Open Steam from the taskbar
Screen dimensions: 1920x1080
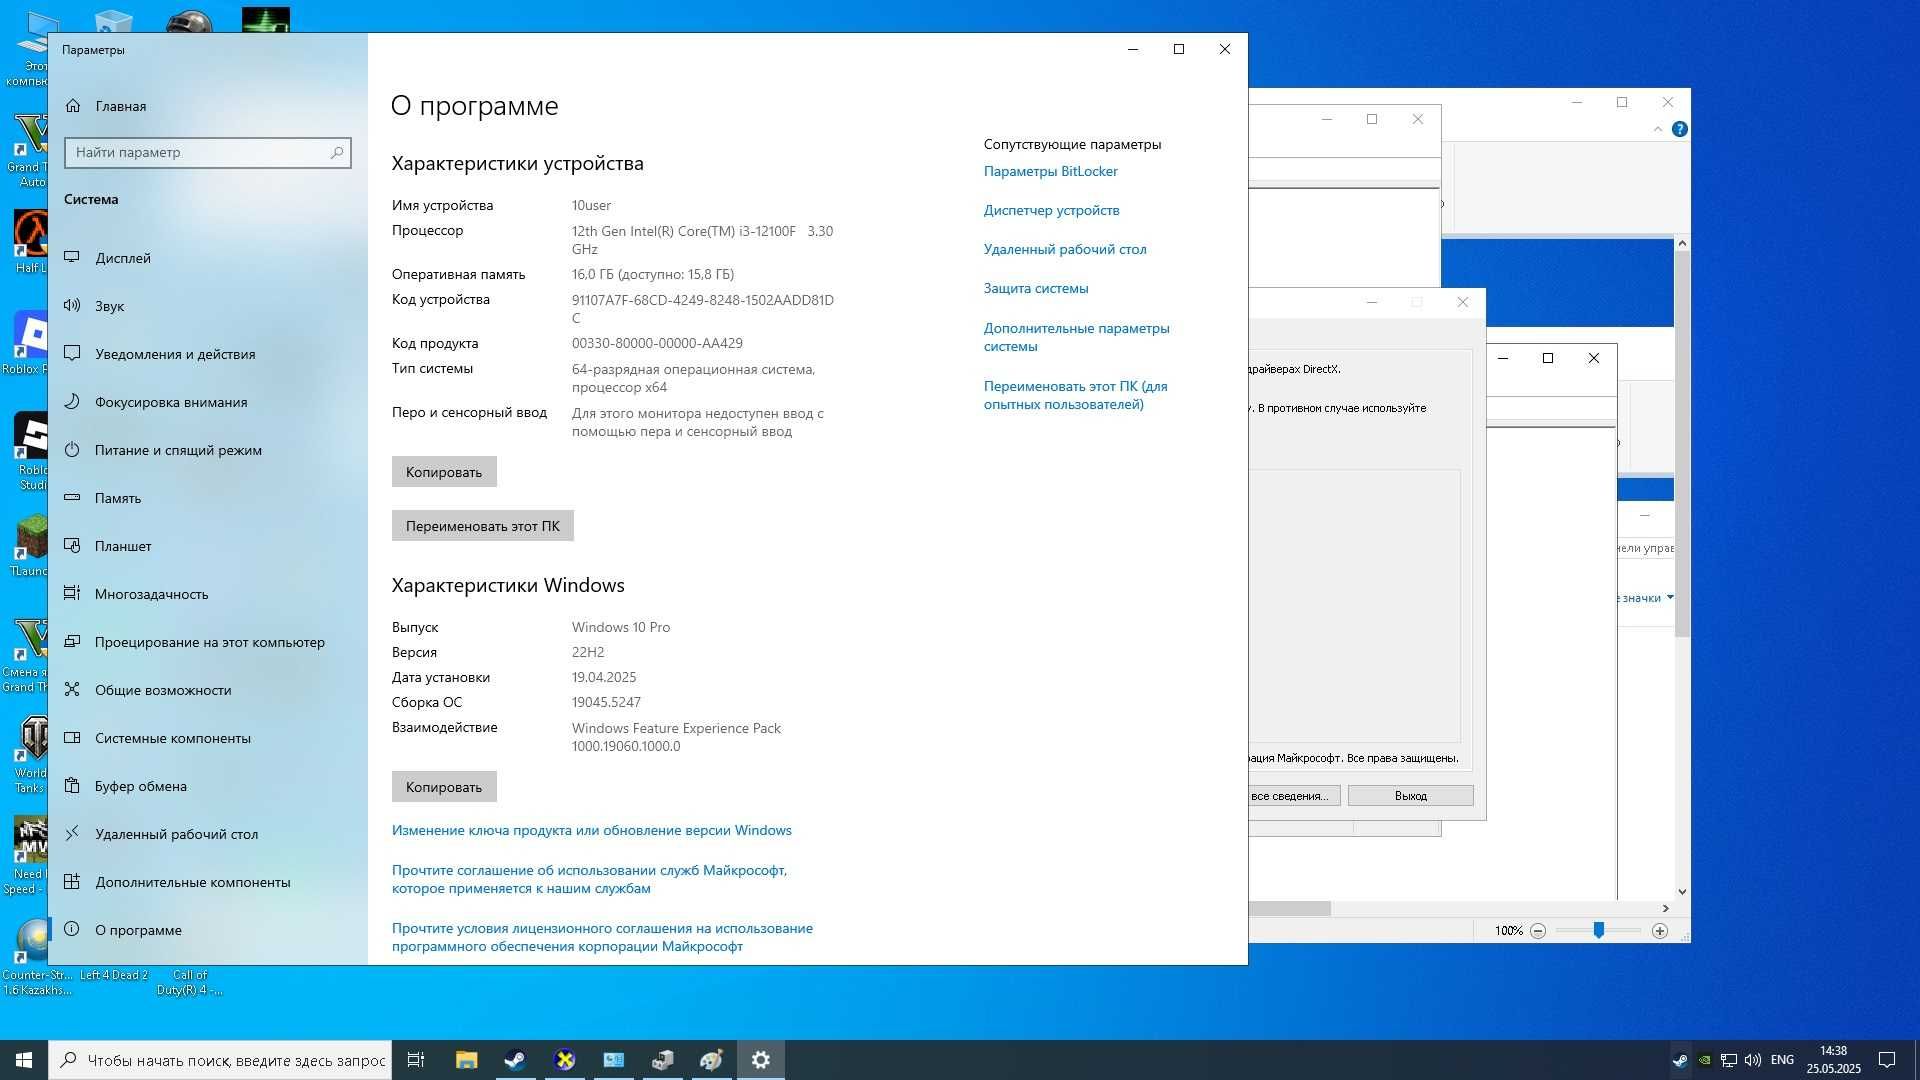[515, 1060]
